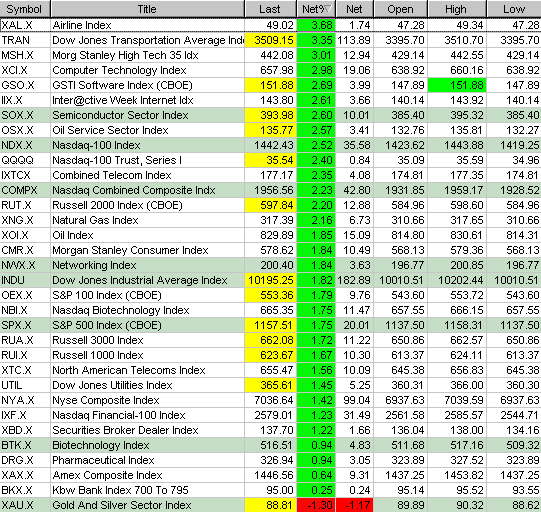Sort by the Symbol column header
The image size is (541, 512).
click(x=25, y=9)
